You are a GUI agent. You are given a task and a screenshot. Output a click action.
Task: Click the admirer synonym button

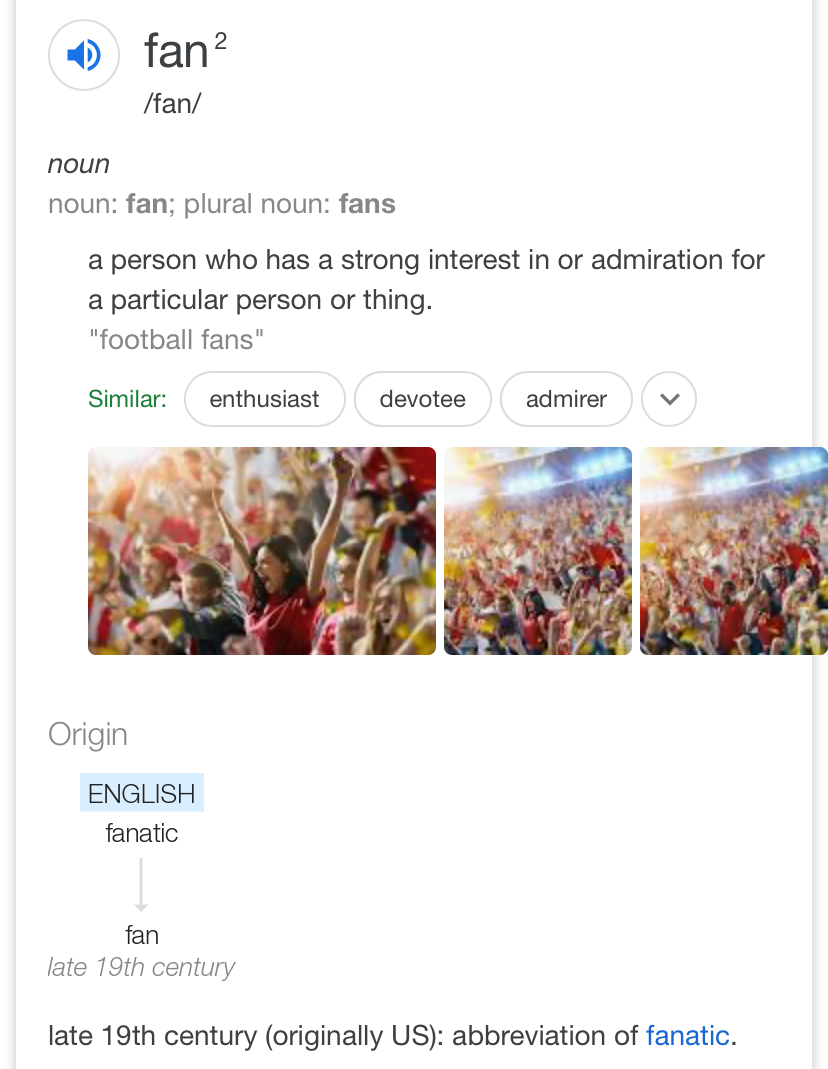tap(565, 398)
